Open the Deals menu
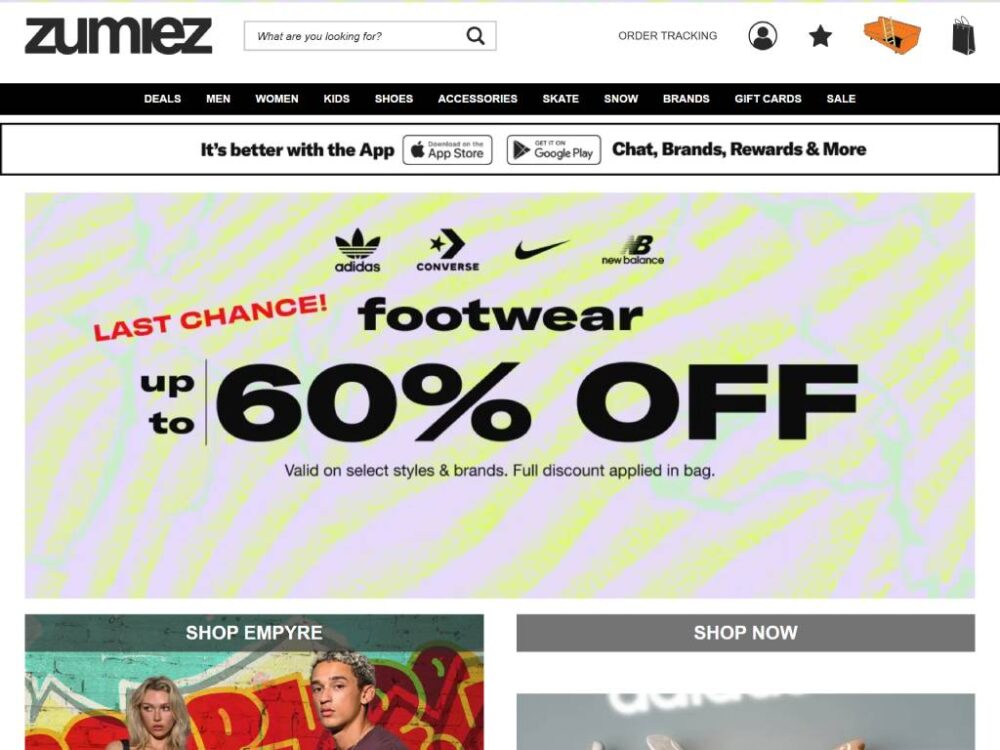This screenshot has height=750, width=1000. (x=162, y=99)
